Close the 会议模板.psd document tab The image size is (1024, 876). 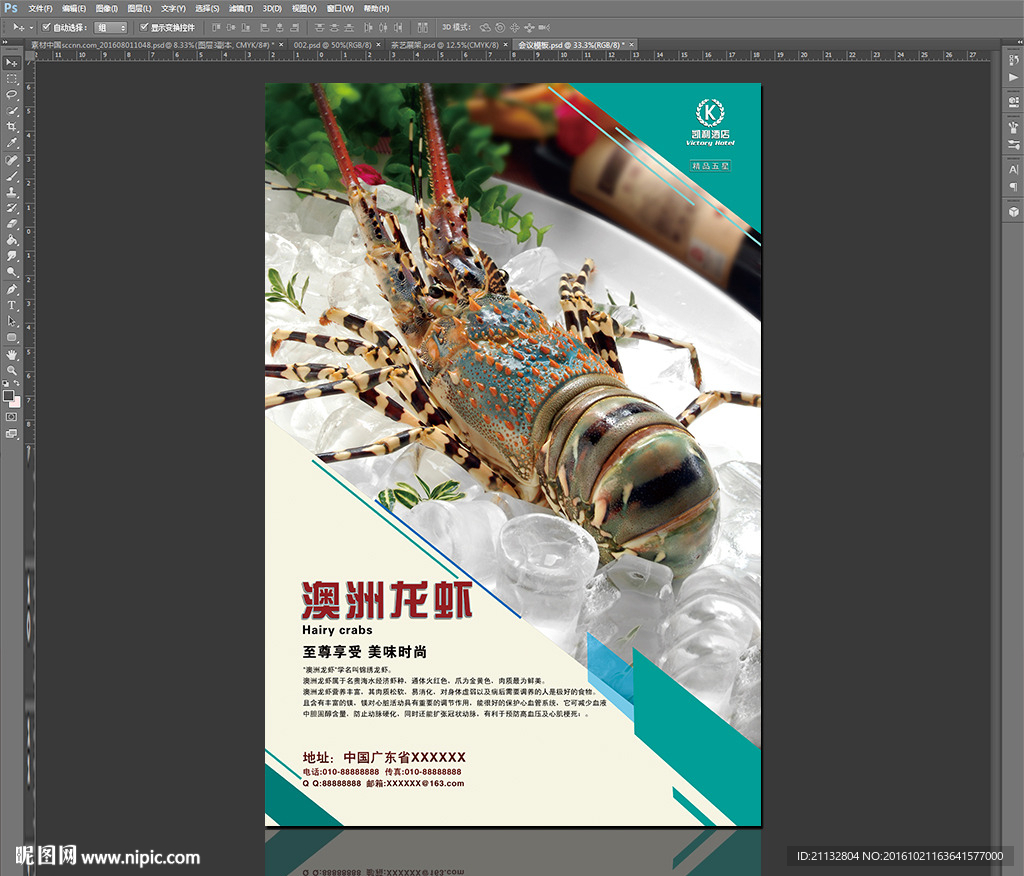[632, 45]
